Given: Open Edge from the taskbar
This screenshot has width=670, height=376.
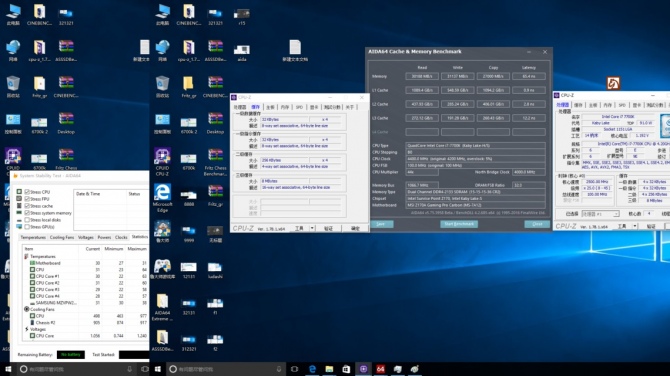Looking at the screenshot, I should pyautogui.click(x=312, y=369).
